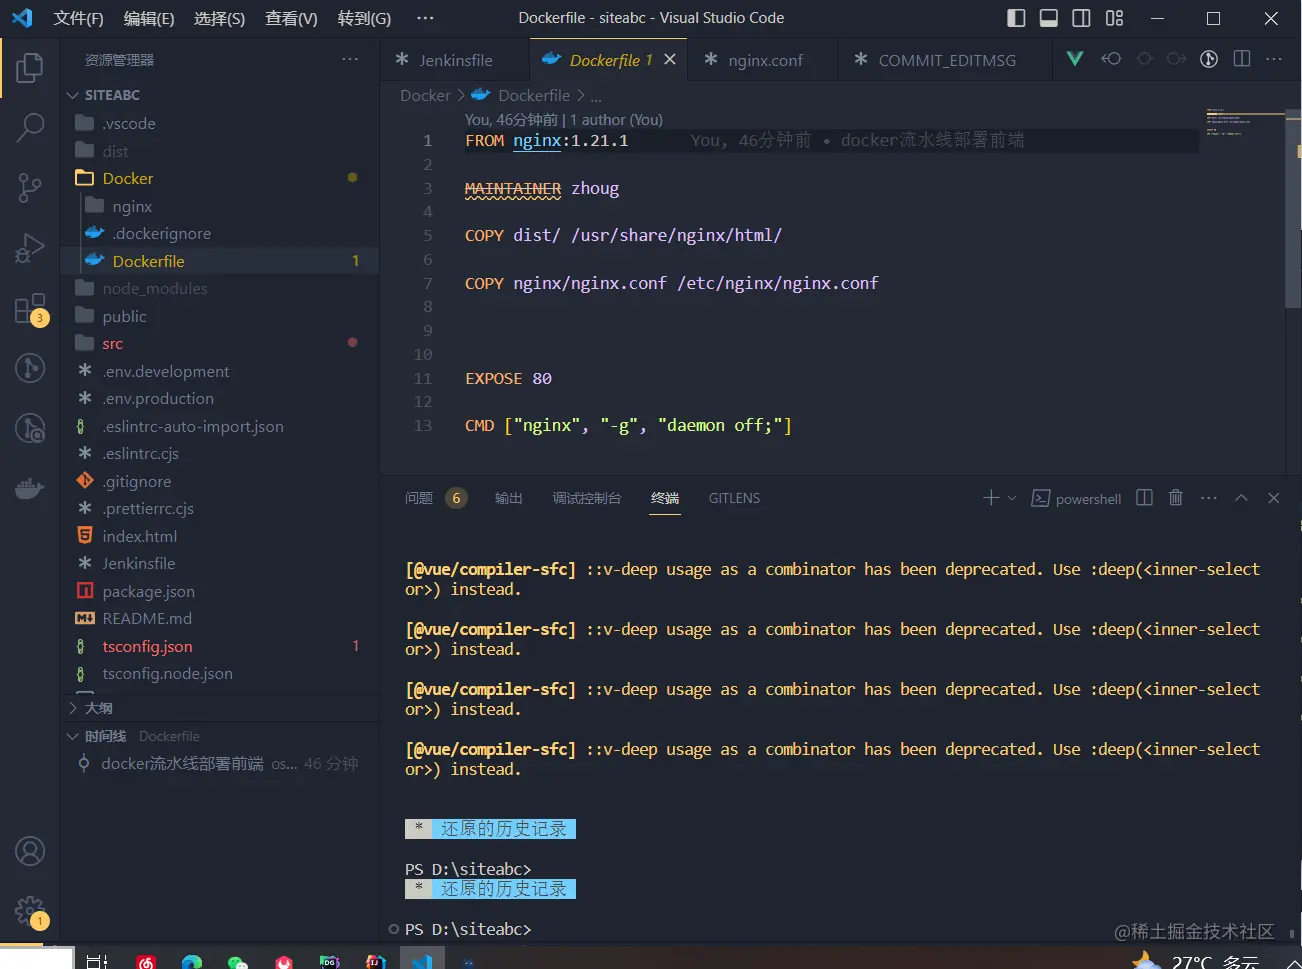Open the Manage gear menu
The image size is (1302, 969).
(30, 911)
